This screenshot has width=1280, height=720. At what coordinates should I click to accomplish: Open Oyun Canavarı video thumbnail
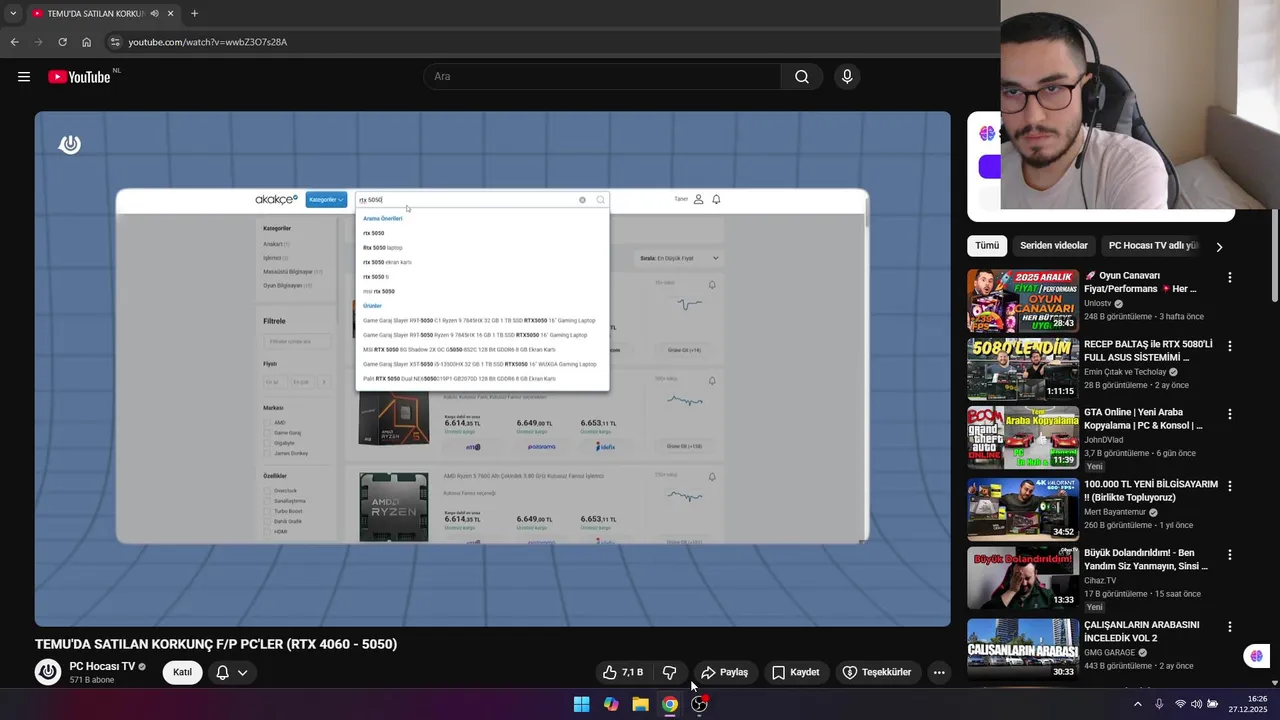click(x=1023, y=300)
